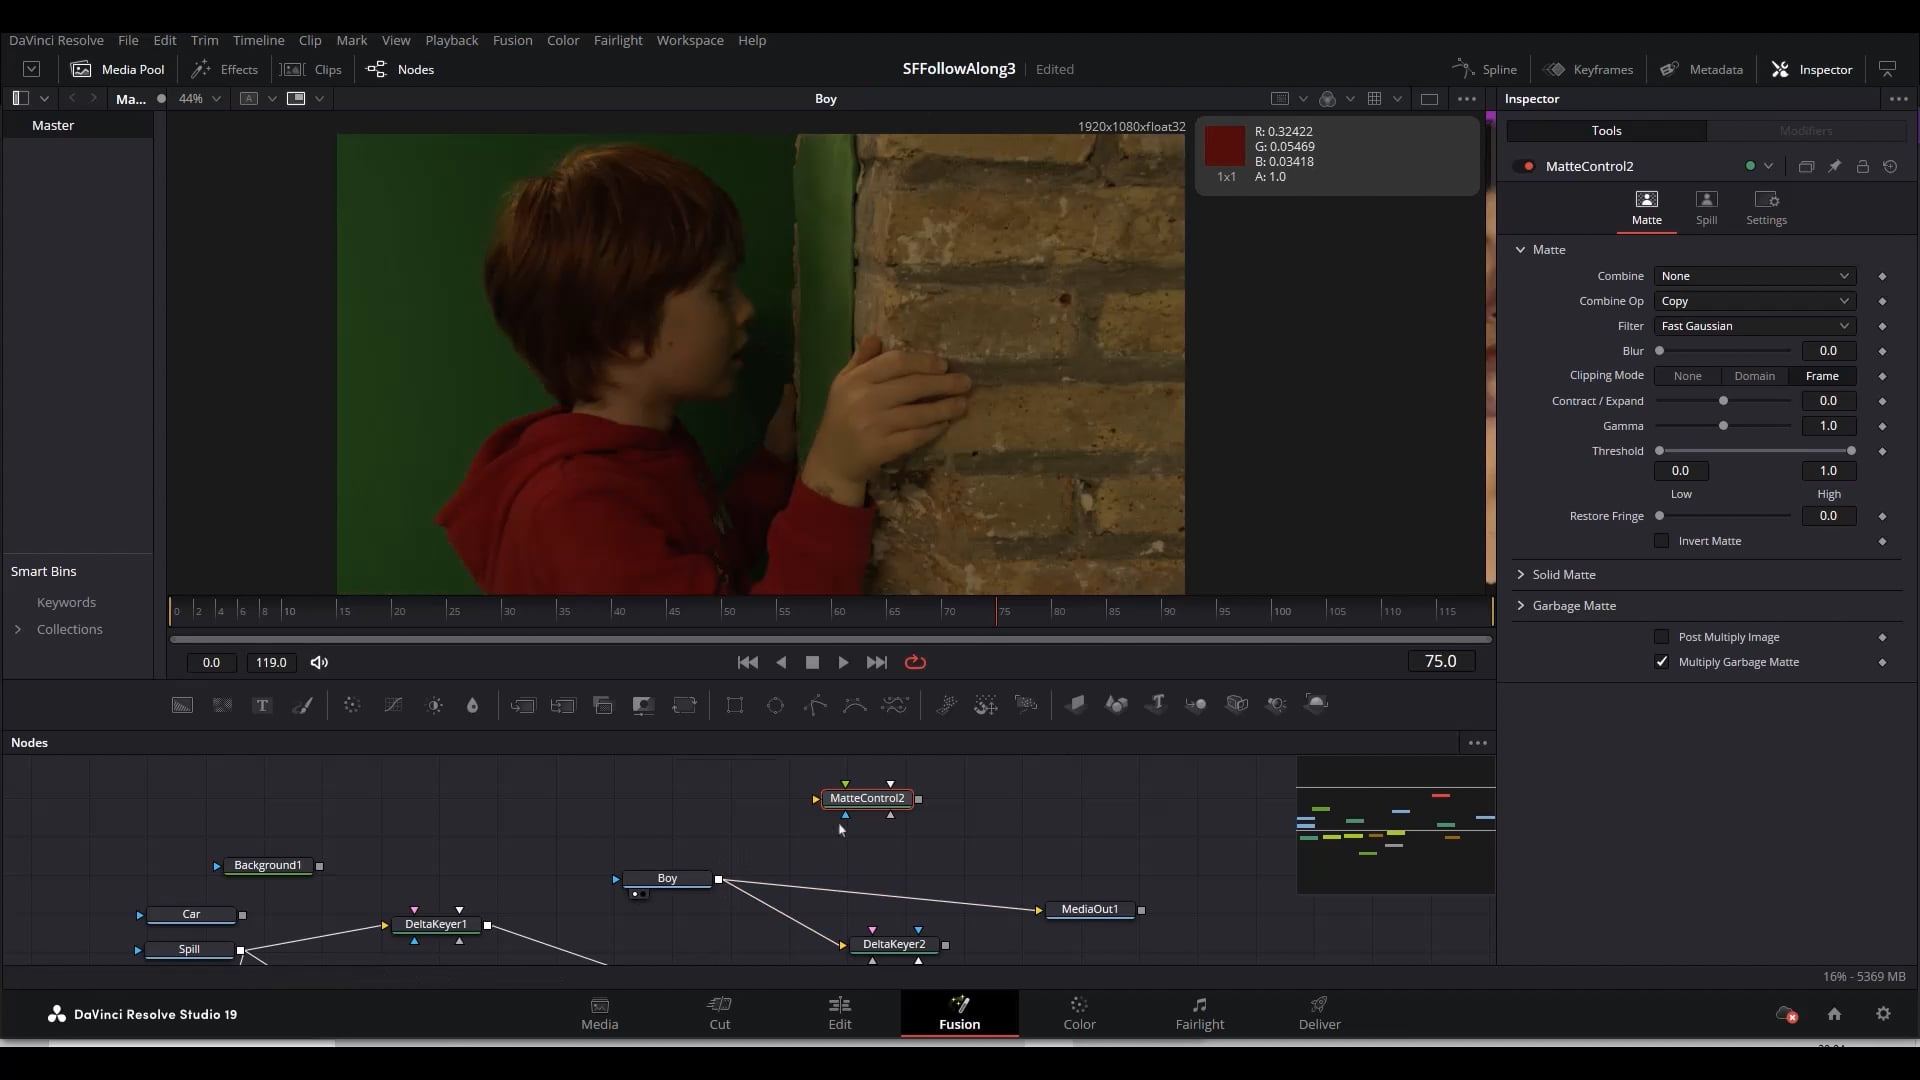The image size is (1920, 1080).
Task: Add an Ellipse mask from the toolbar
Action: point(775,705)
